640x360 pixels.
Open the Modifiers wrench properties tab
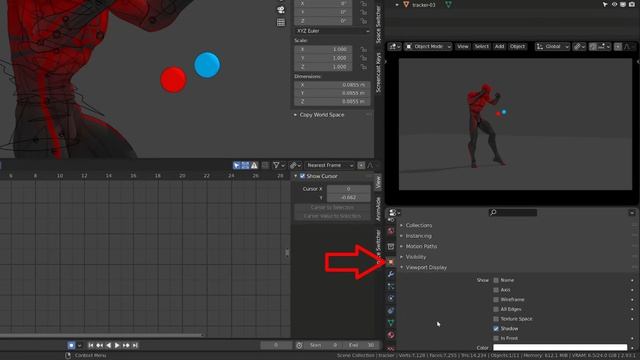(x=391, y=274)
